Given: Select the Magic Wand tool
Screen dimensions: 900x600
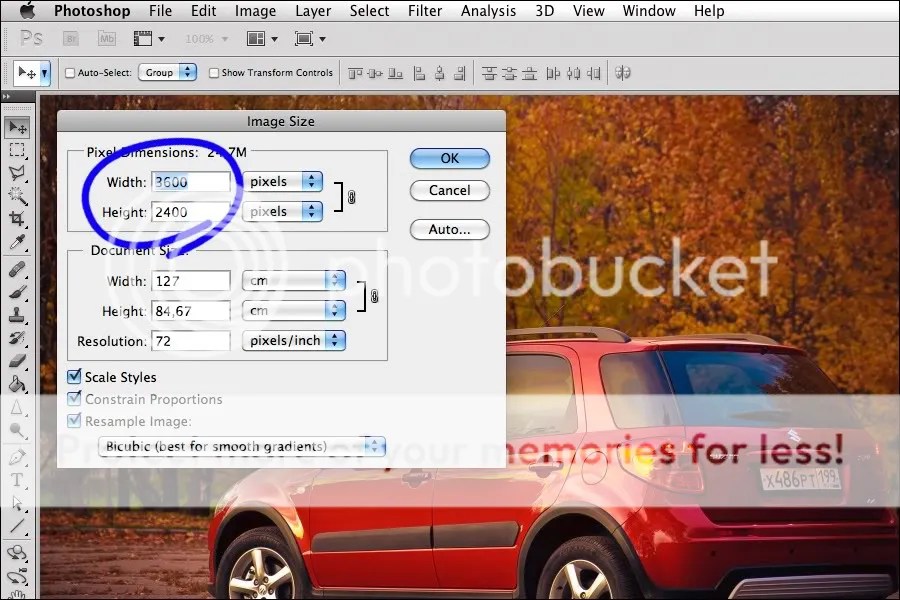Looking at the screenshot, I should pyautogui.click(x=17, y=196).
